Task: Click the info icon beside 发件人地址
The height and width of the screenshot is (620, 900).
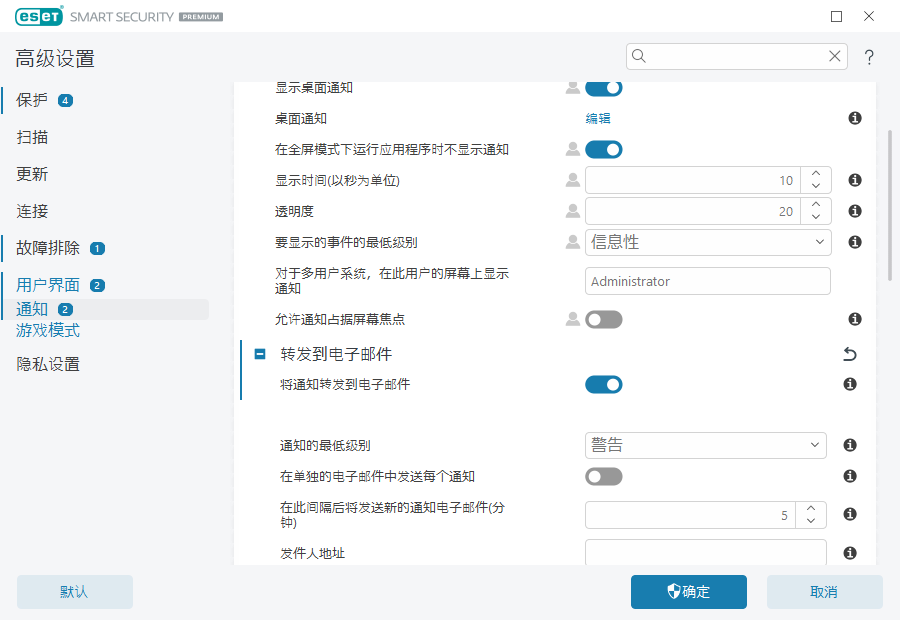Action: pos(849,553)
